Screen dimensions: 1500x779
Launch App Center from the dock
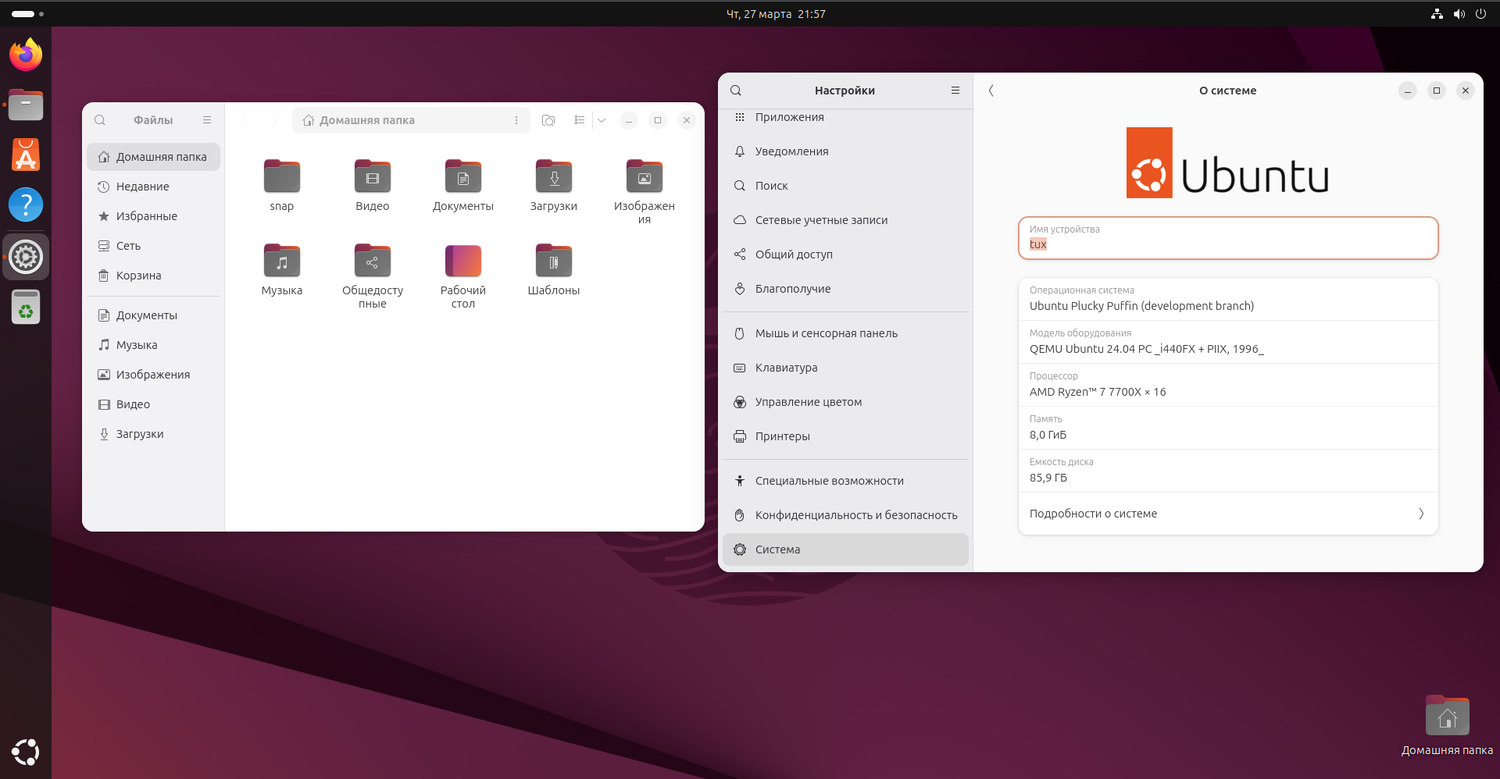[26, 155]
